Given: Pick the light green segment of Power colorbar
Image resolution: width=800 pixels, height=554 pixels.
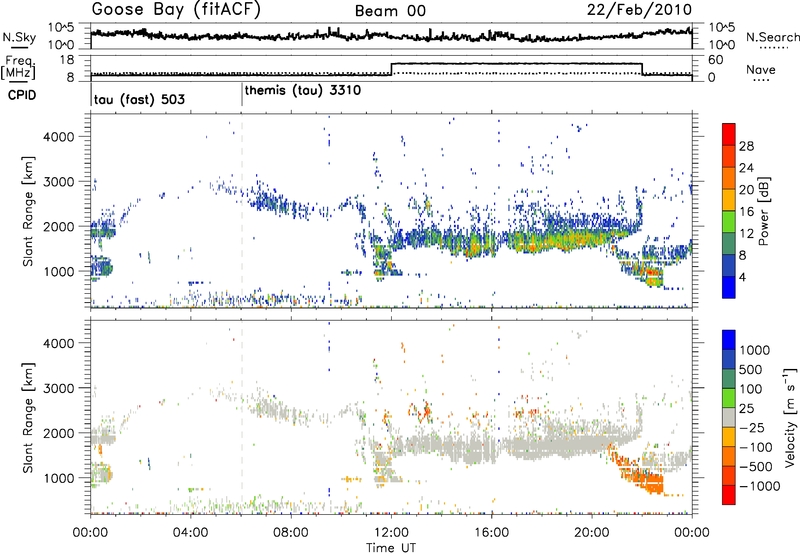Looking at the screenshot, I should (x=729, y=221).
